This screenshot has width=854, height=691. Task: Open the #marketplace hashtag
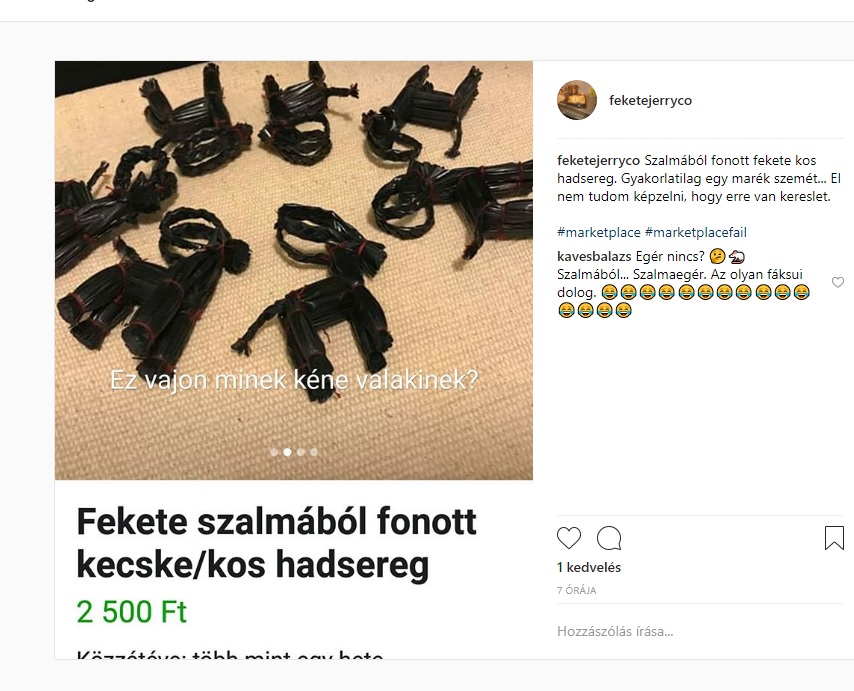click(x=599, y=233)
